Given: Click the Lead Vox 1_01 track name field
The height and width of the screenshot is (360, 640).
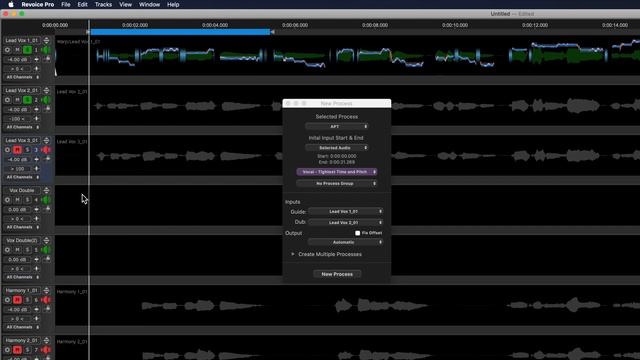Looking at the screenshot, I should point(22,40).
